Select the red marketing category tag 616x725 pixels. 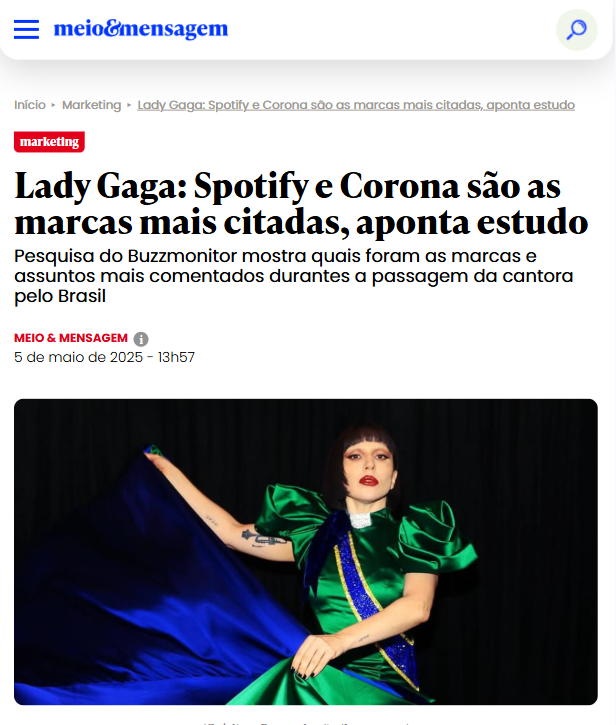click(x=49, y=141)
